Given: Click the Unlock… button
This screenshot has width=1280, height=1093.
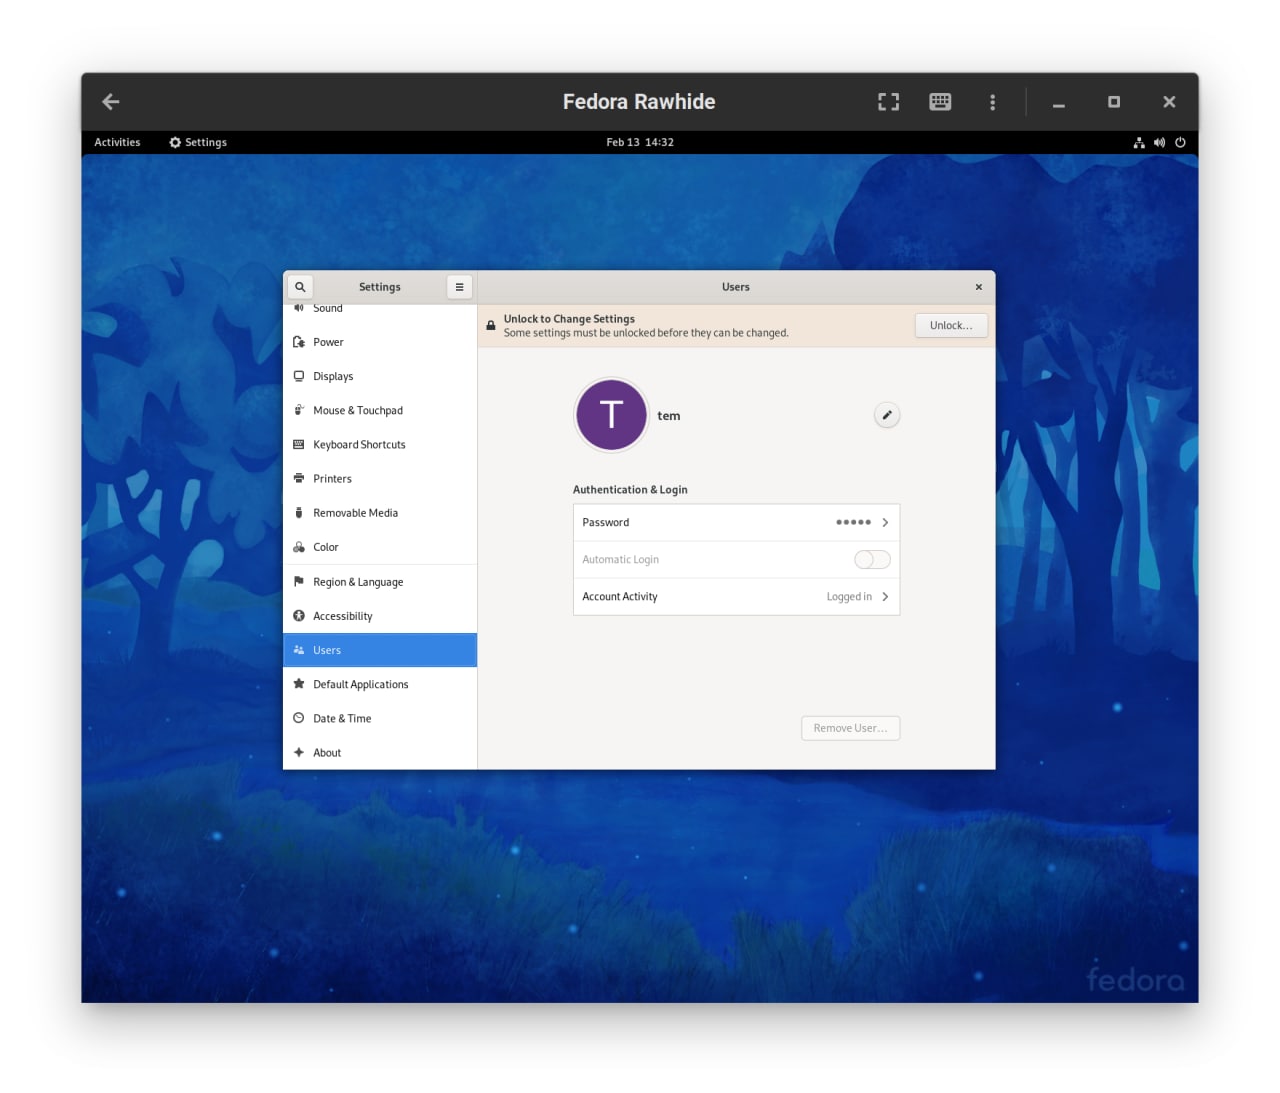Looking at the screenshot, I should [x=951, y=325].
